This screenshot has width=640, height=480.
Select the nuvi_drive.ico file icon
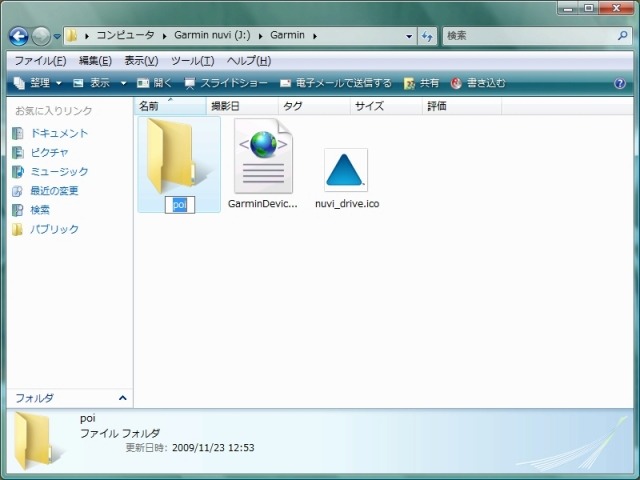[x=346, y=170]
